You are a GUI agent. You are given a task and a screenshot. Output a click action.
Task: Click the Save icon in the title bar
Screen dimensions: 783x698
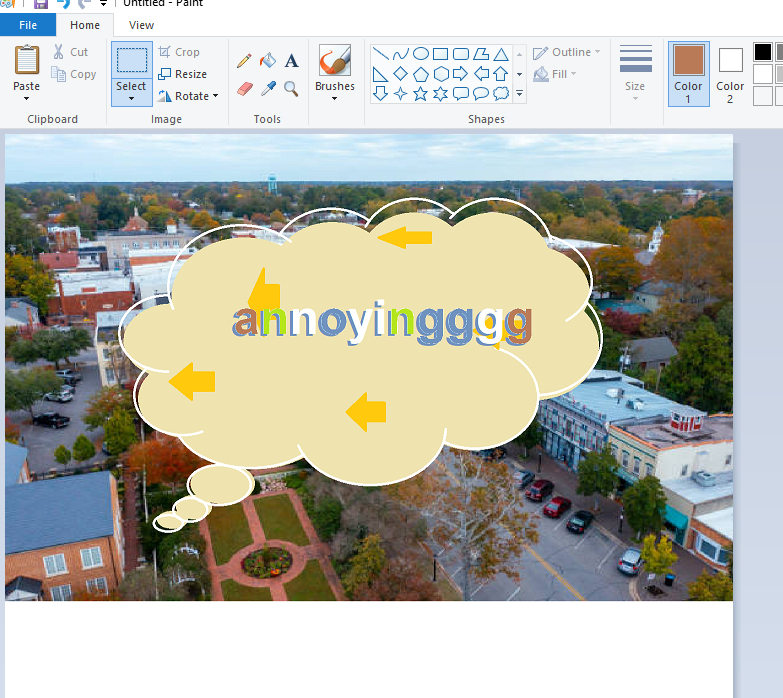pos(41,4)
